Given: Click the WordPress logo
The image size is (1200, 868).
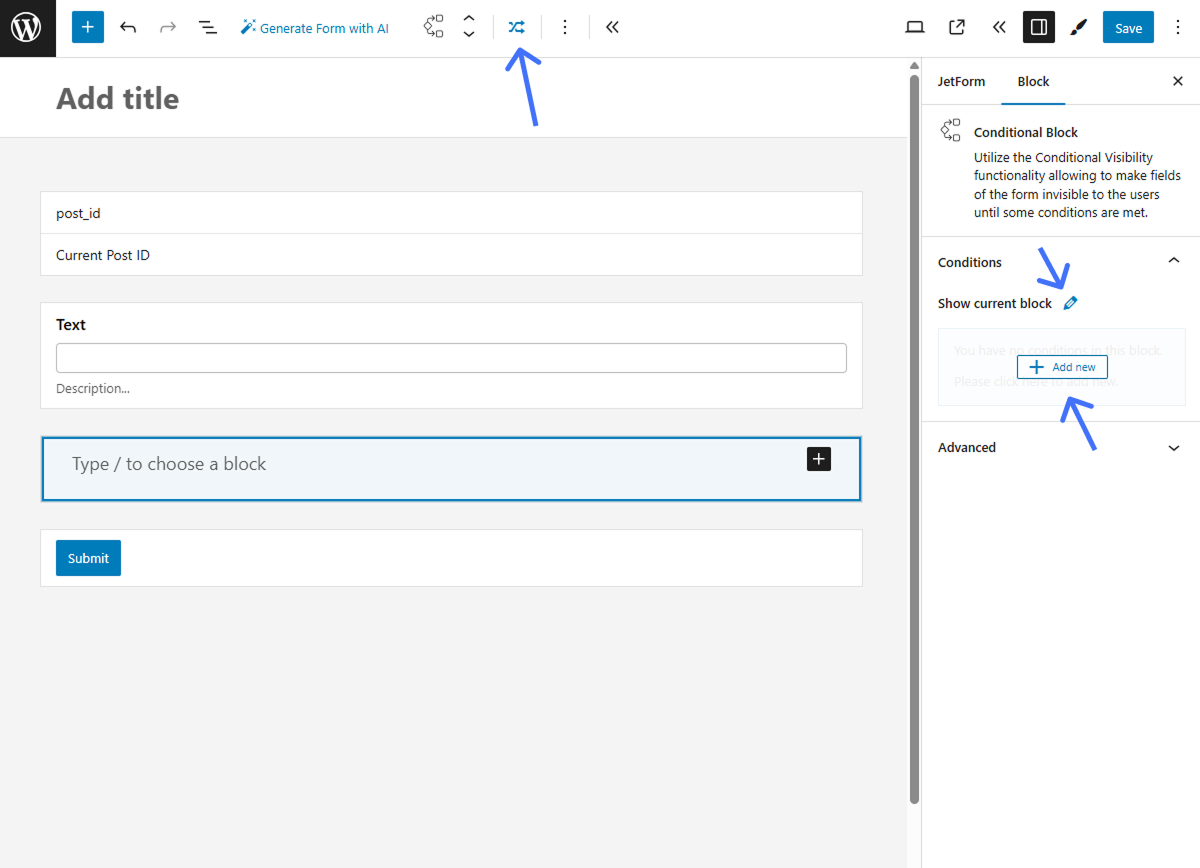Looking at the screenshot, I should [27, 27].
